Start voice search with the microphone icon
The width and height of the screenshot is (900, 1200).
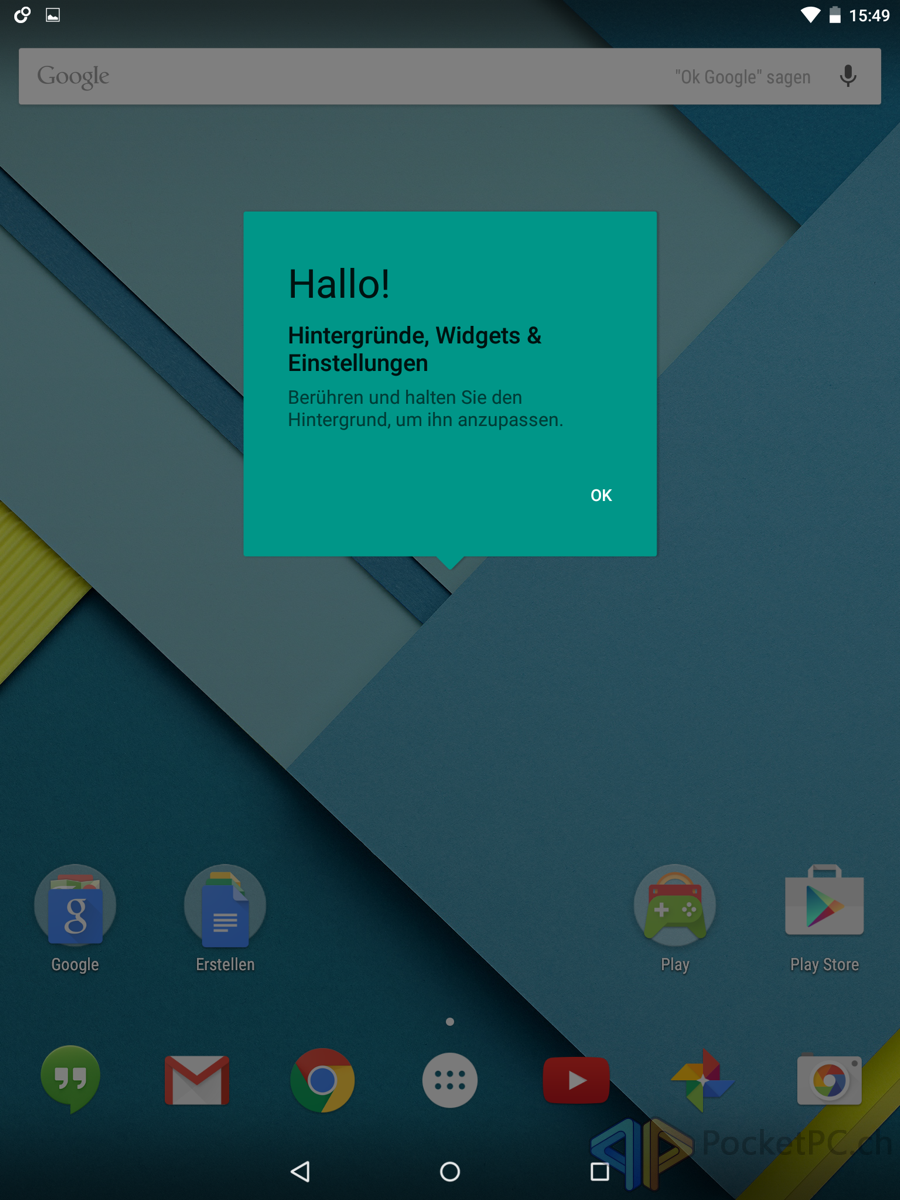(x=848, y=76)
